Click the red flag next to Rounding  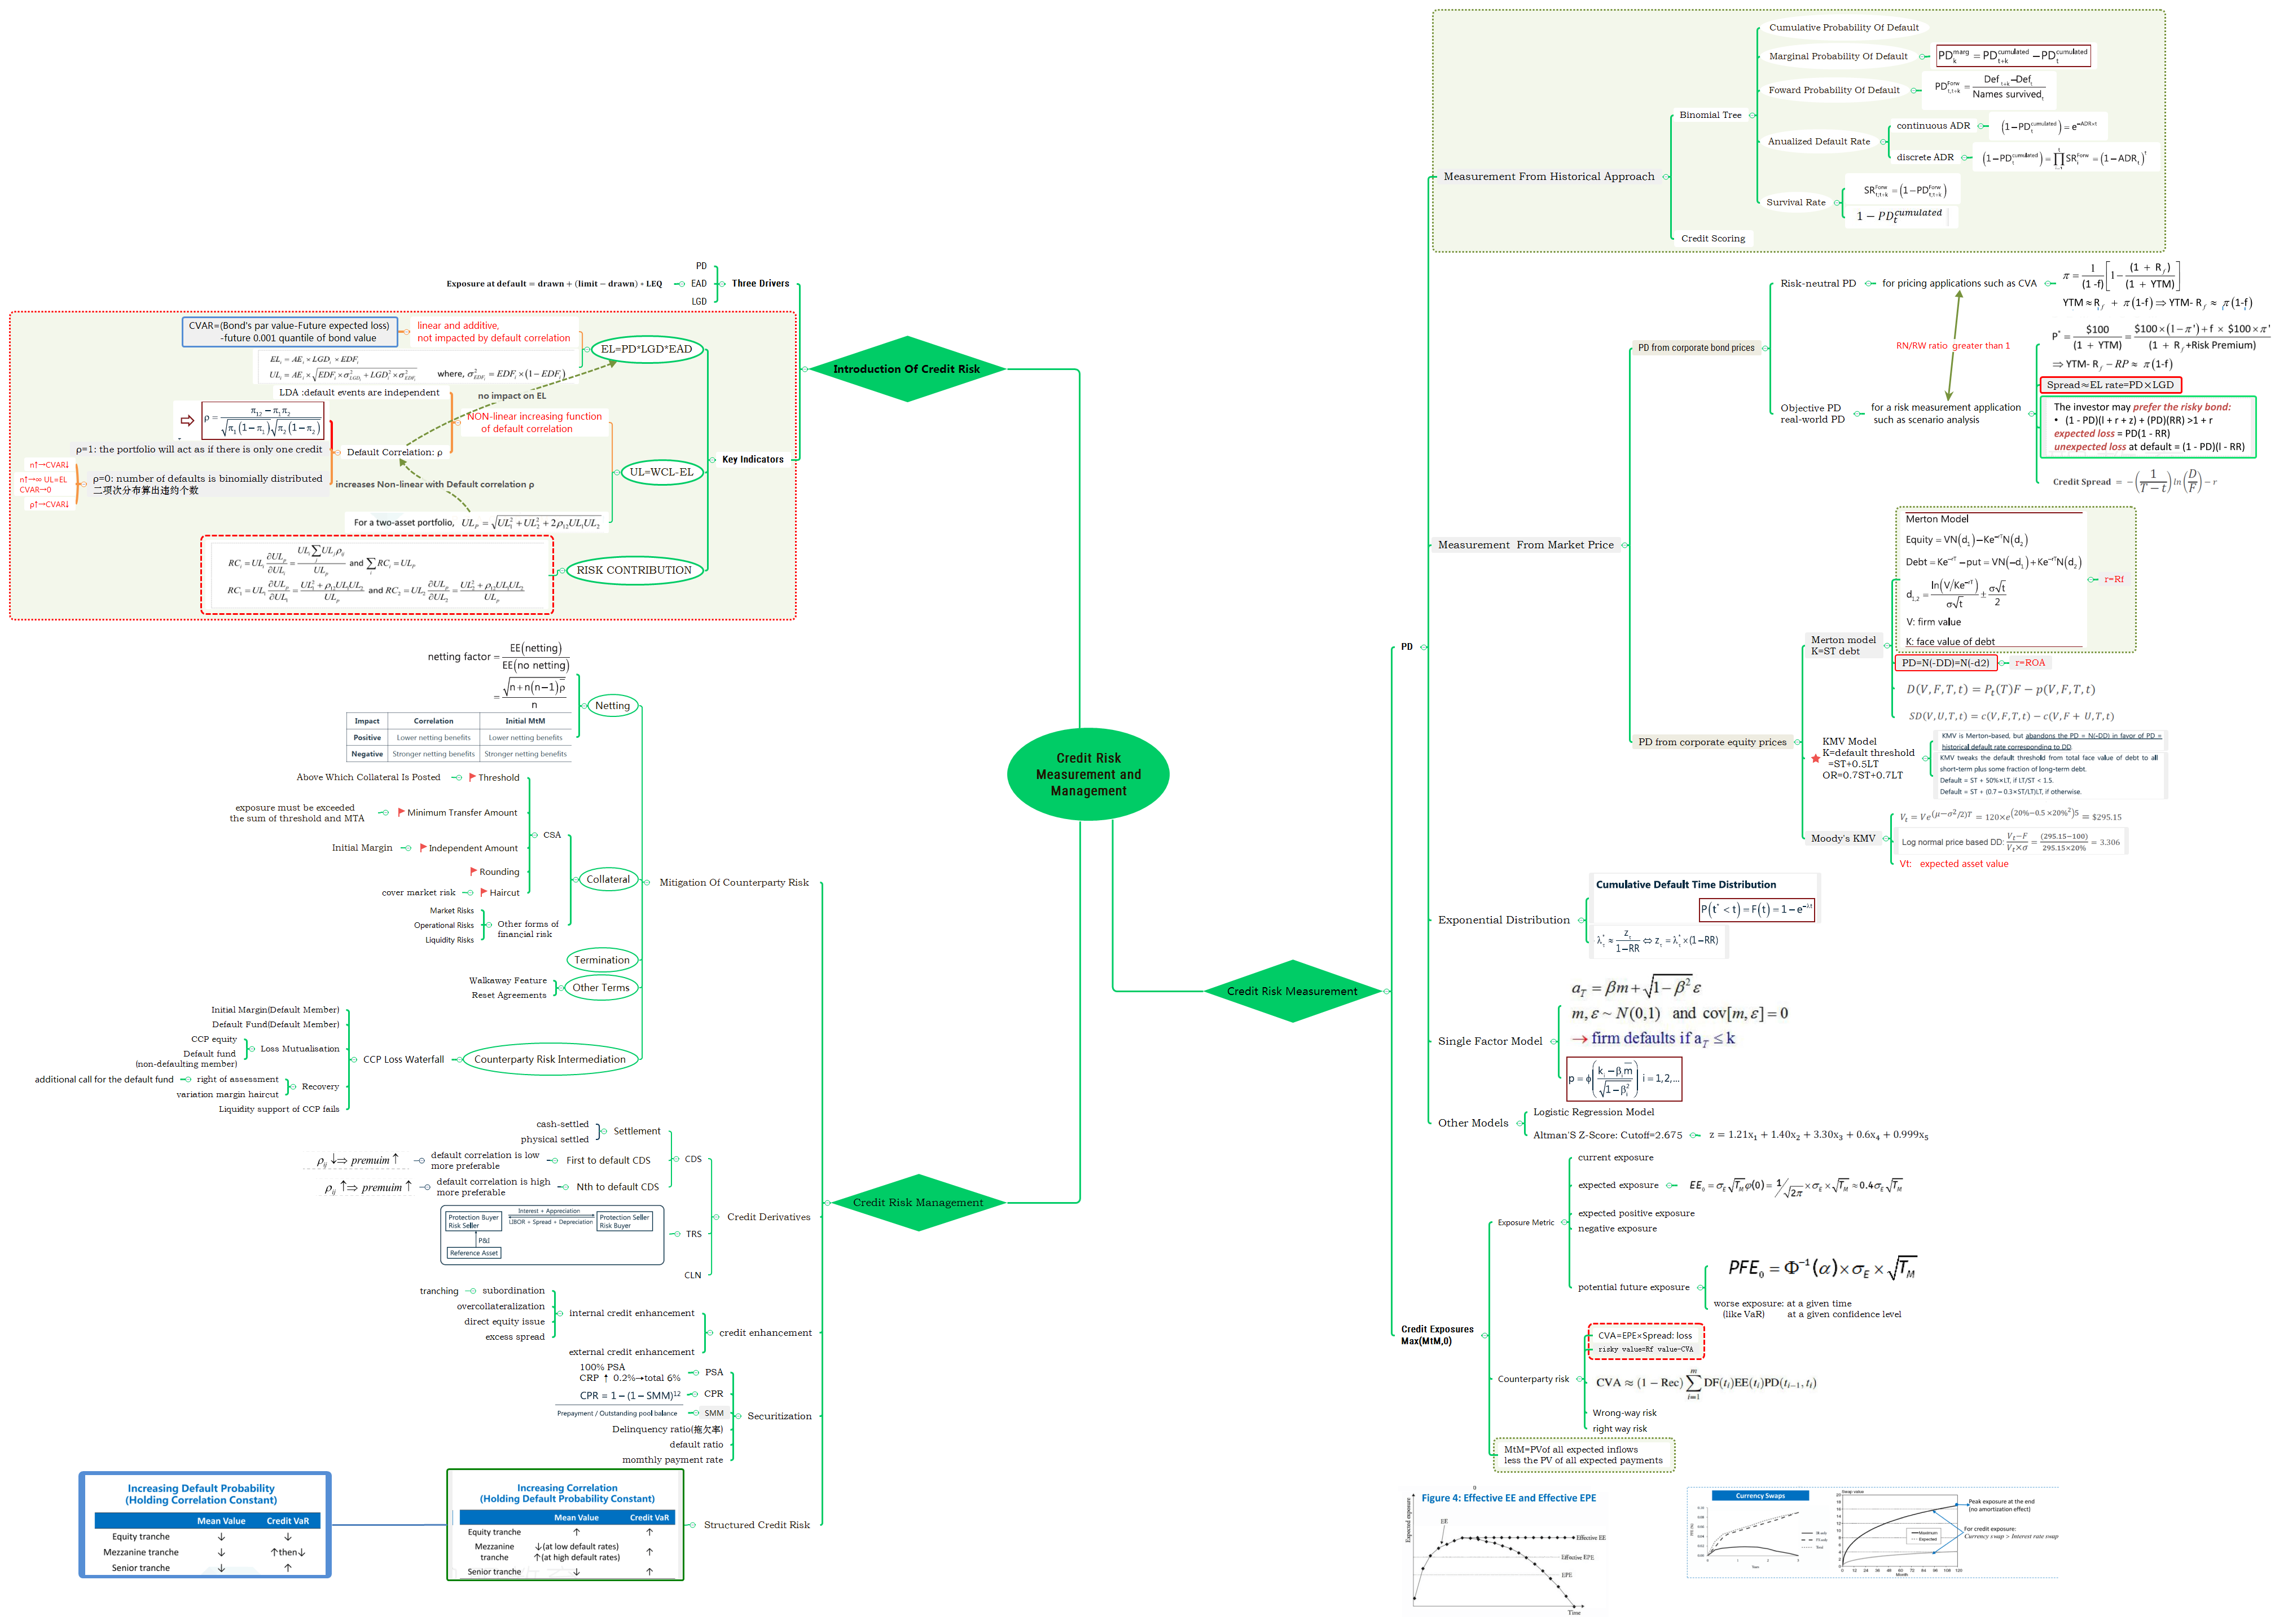(x=473, y=871)
